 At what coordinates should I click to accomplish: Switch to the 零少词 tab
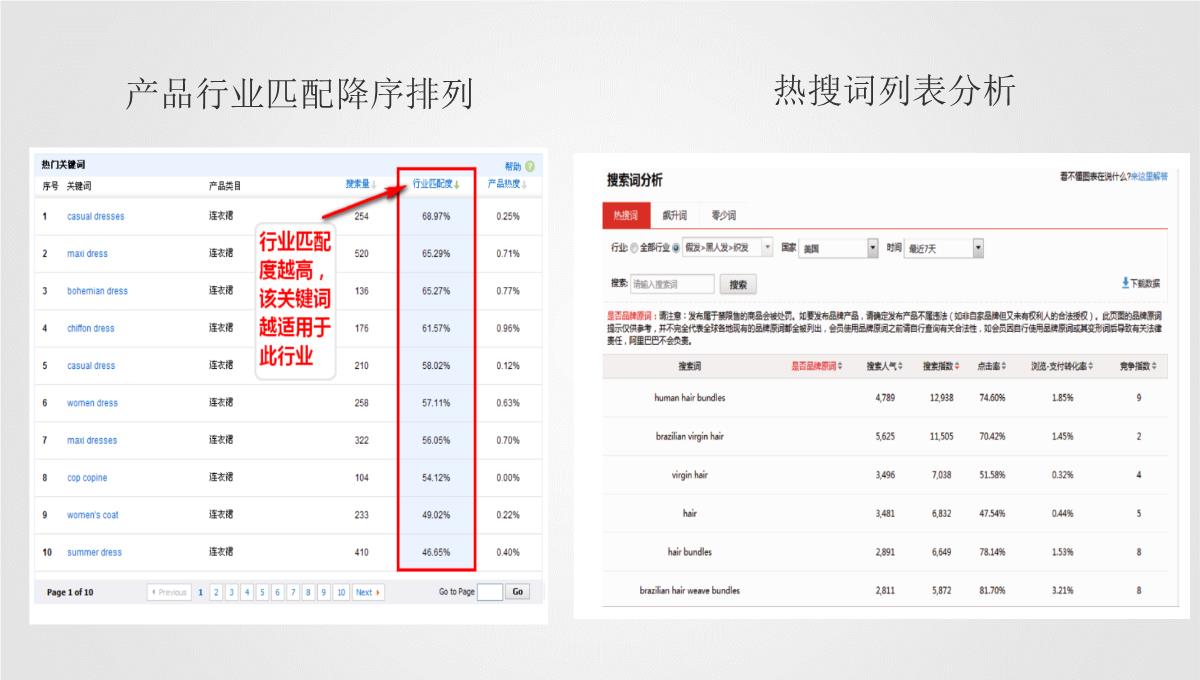pyautogui.click(x=723, y=216)
